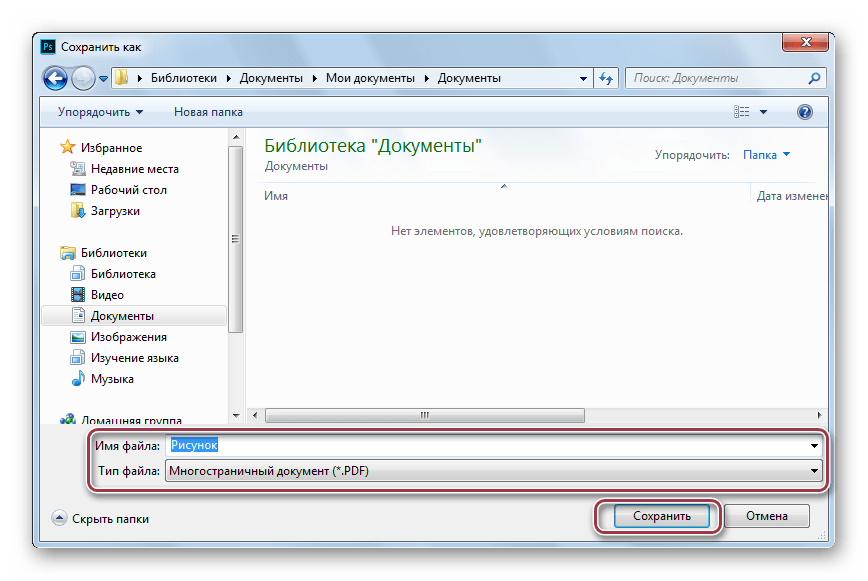Click the horizontal scrollbar in file list

click(x=425, y=415)
